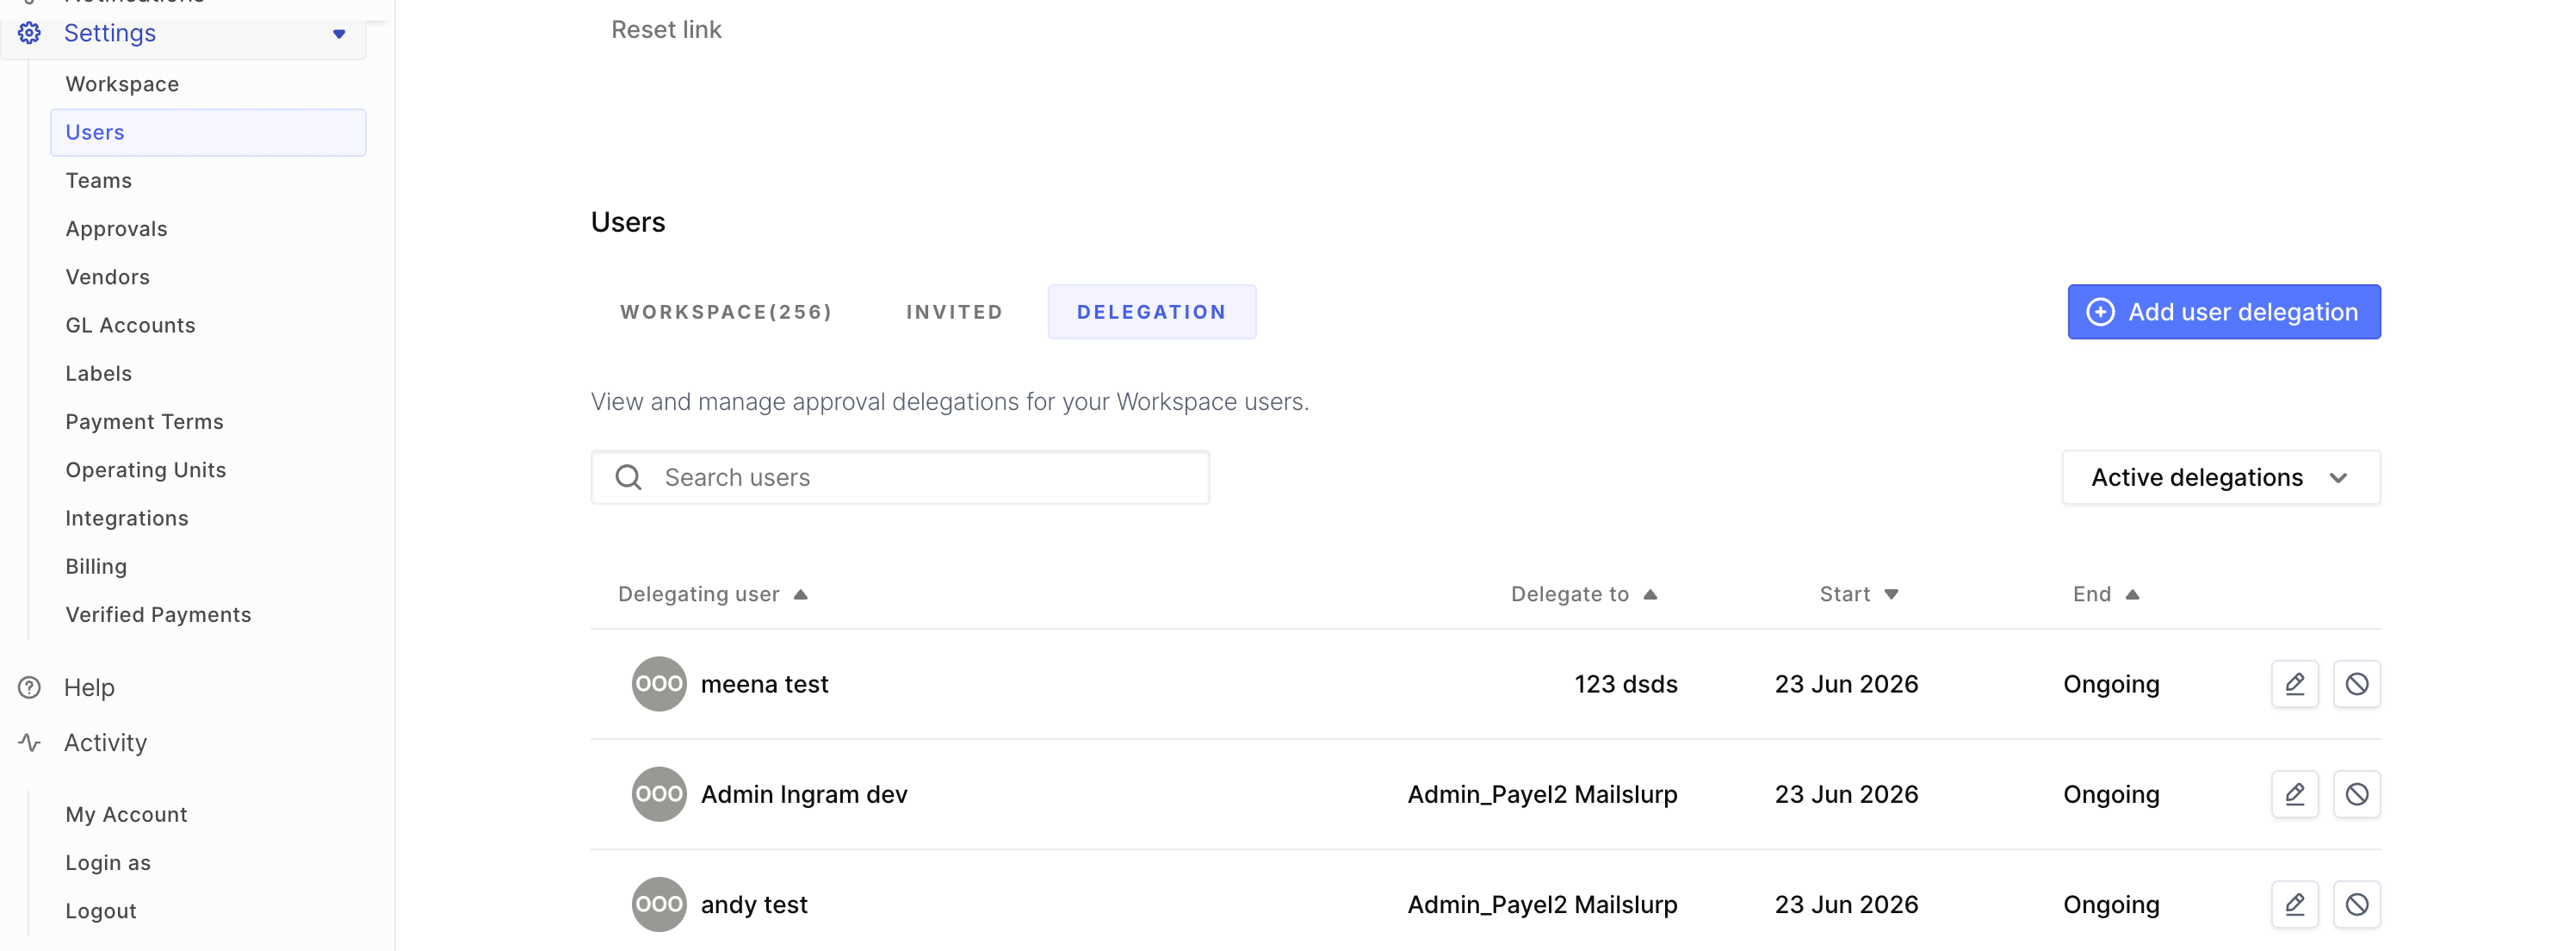Click Admin_Payel2 Mailslurp in andy test row
Image resolution: width=2576 pixels, height=951 pixels.
pos(1542,905)
